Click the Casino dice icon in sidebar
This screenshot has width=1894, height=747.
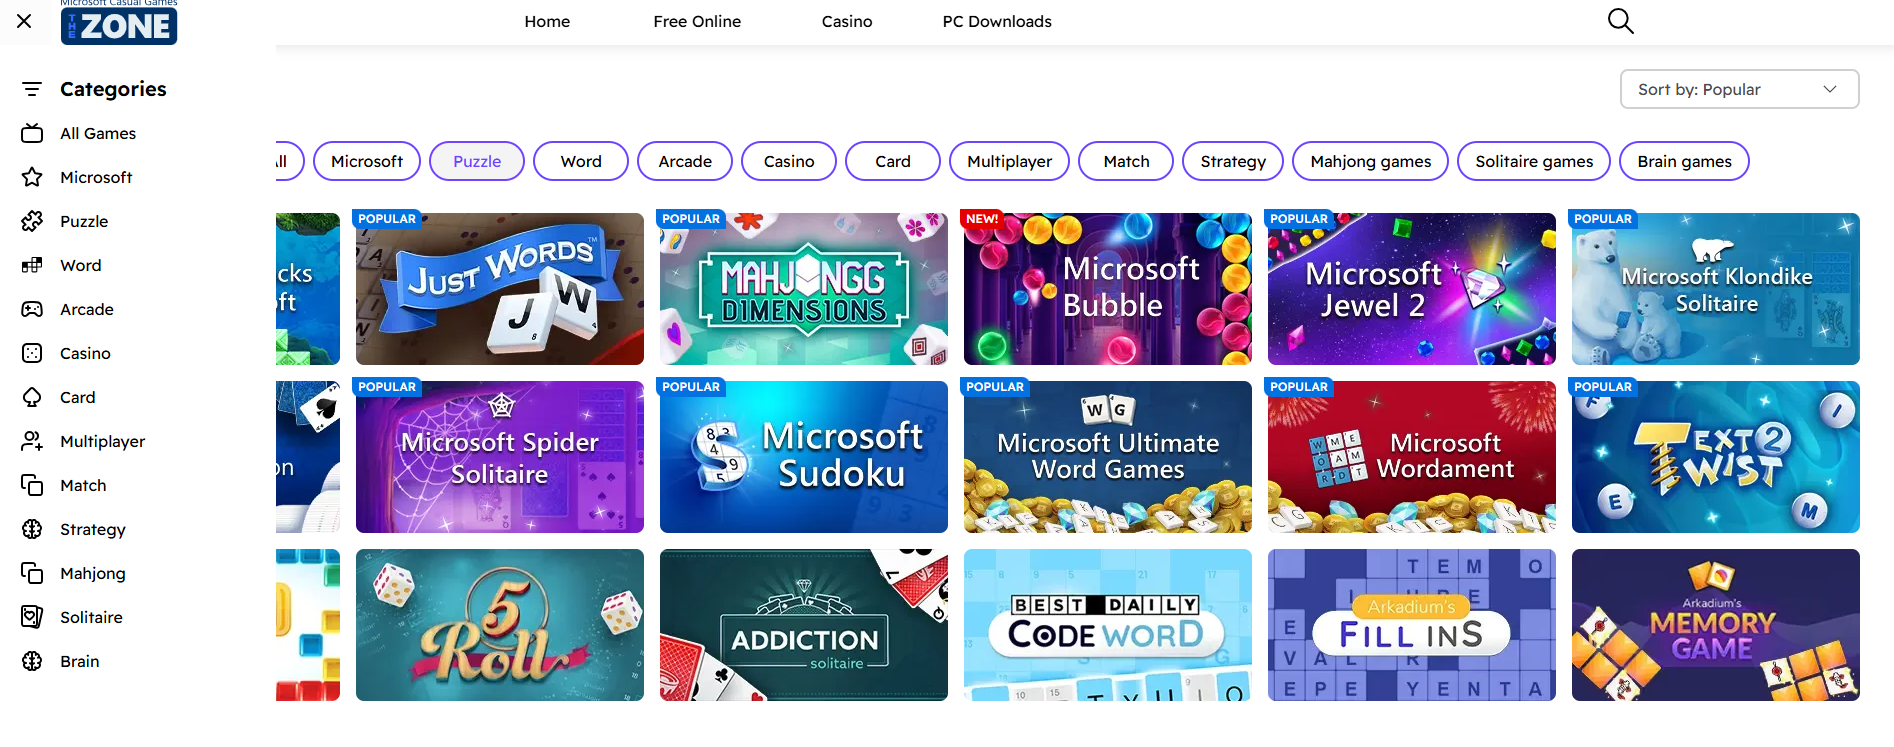pyautogui.click(x=32, y=353)
